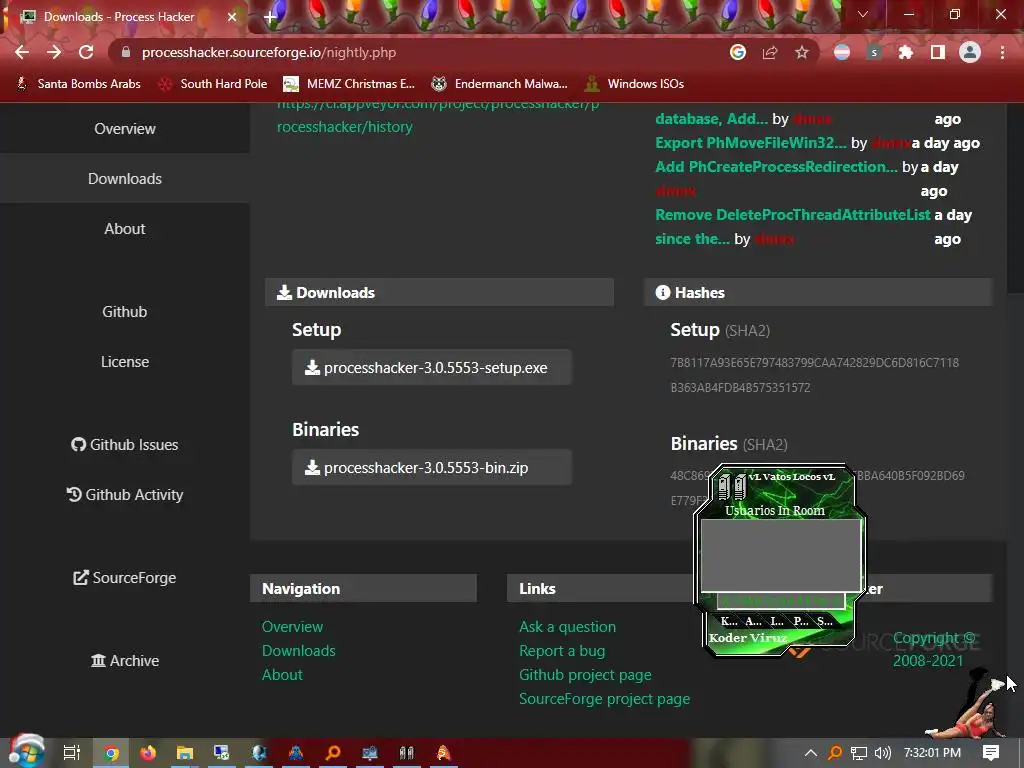Show hidden system tray icons
The height and width of the screenshot is (768, 1024).
[x=810, y=753]
